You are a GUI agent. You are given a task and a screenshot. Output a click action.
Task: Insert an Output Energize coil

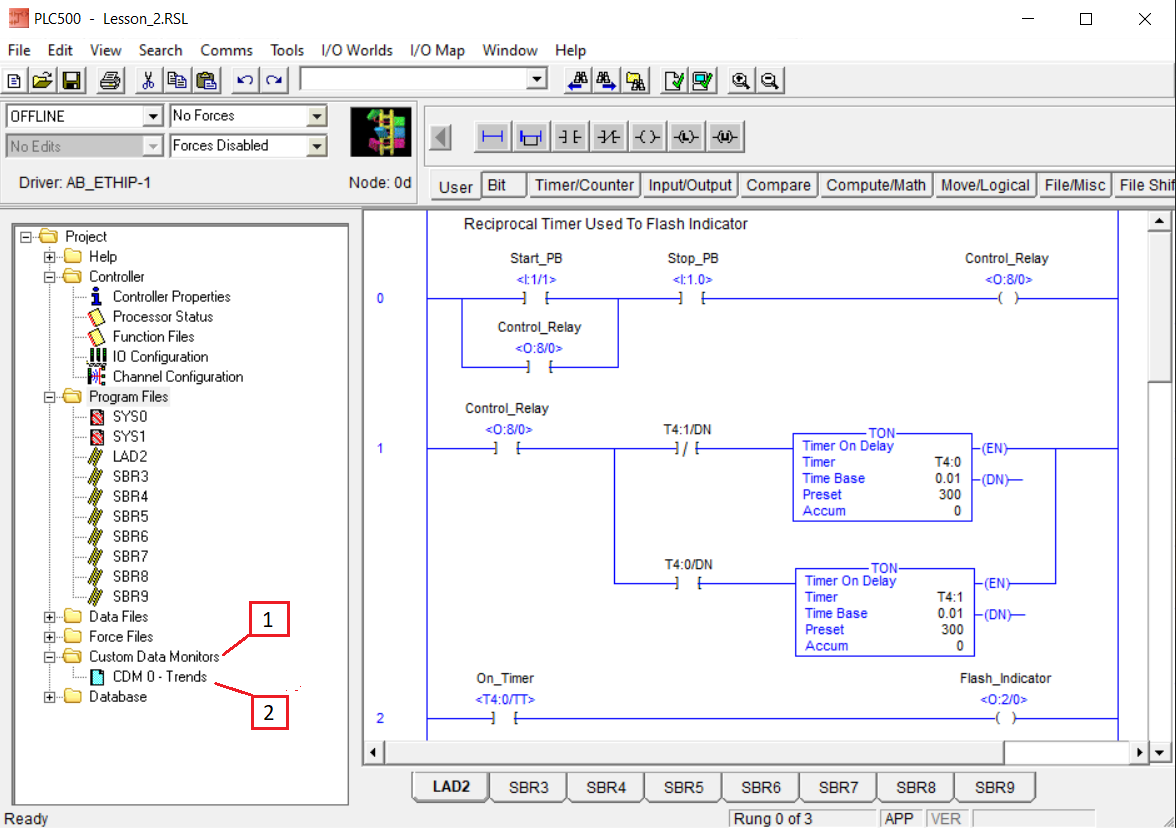[647, 136]
